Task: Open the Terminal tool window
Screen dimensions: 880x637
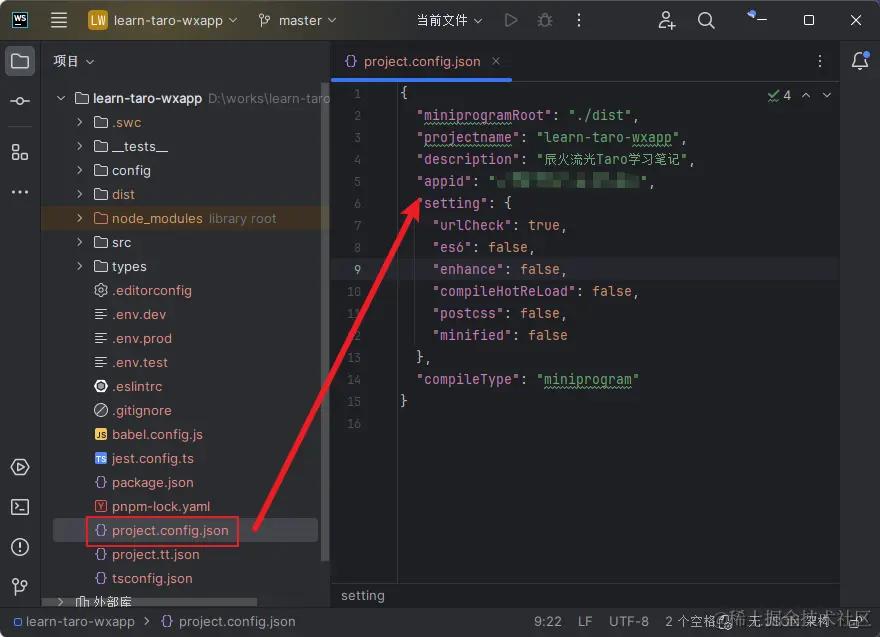Action: coord(20,507)
